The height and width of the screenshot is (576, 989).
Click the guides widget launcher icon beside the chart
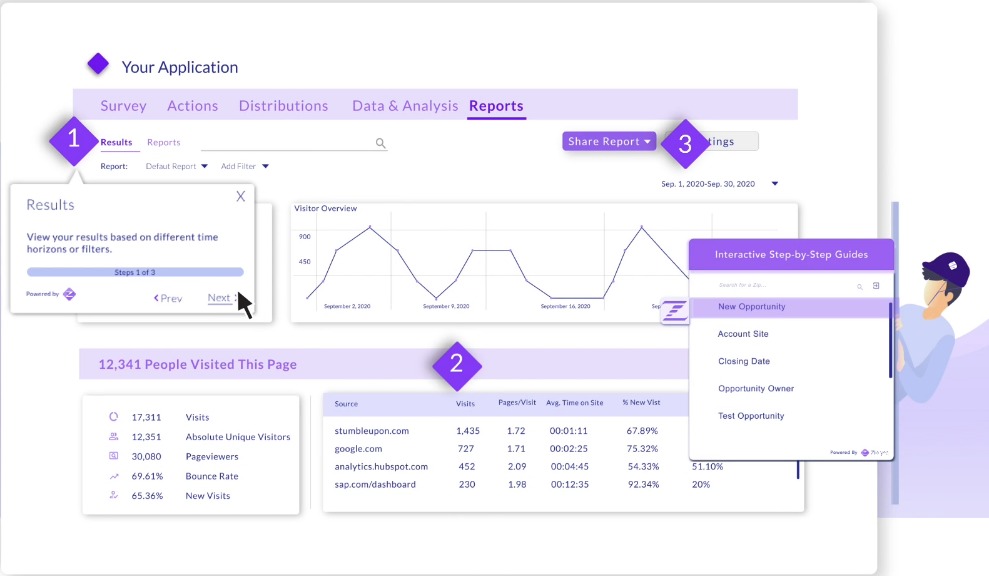674,310
